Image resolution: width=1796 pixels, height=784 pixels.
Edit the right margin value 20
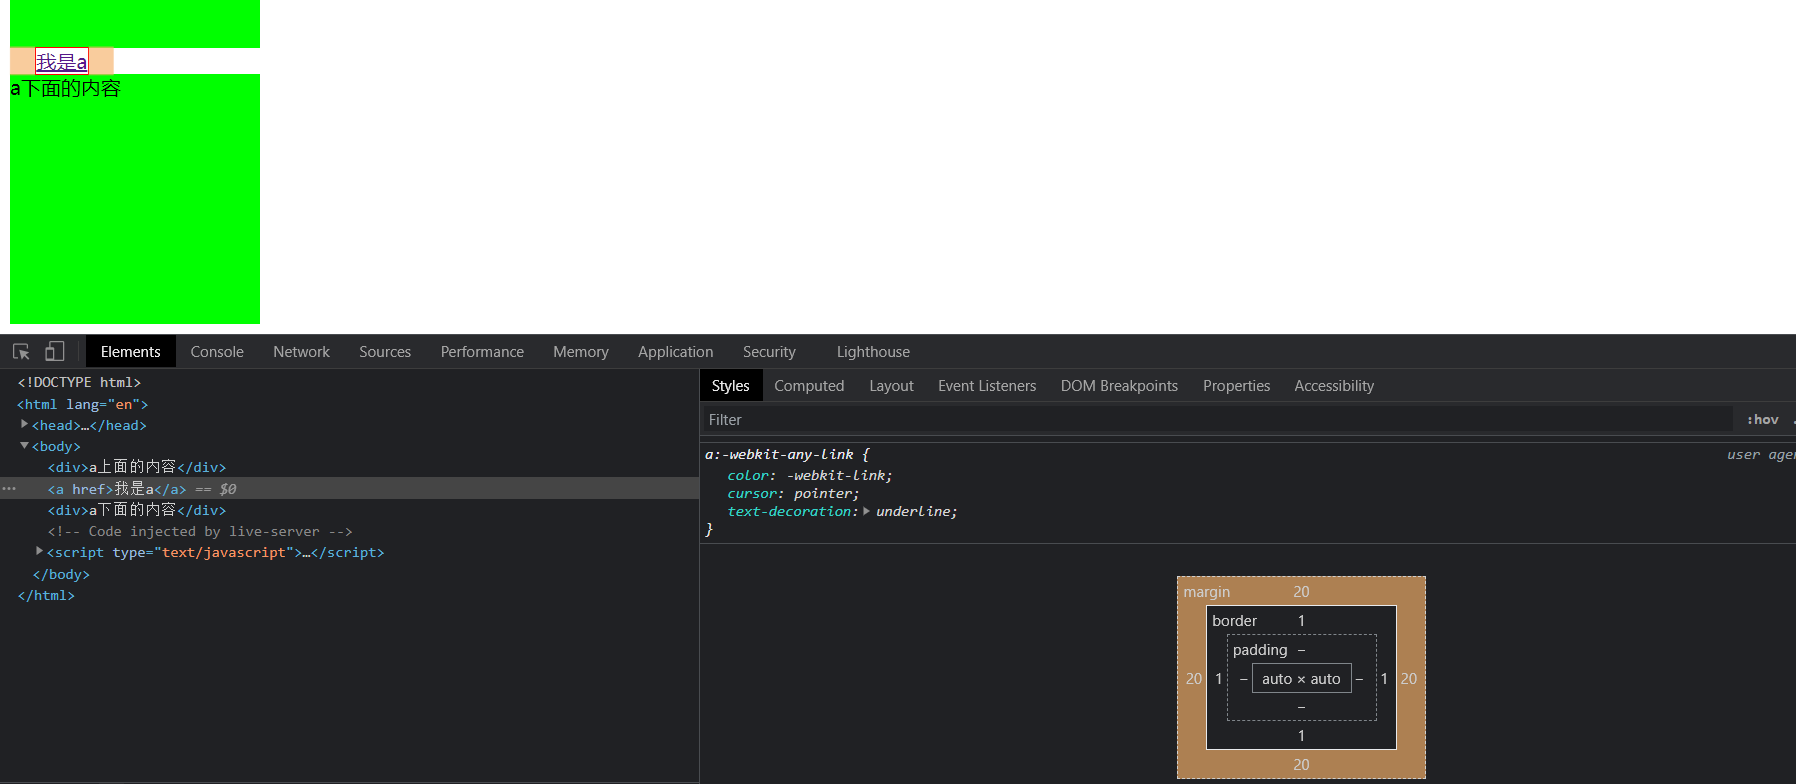(x=1409, y=678)
